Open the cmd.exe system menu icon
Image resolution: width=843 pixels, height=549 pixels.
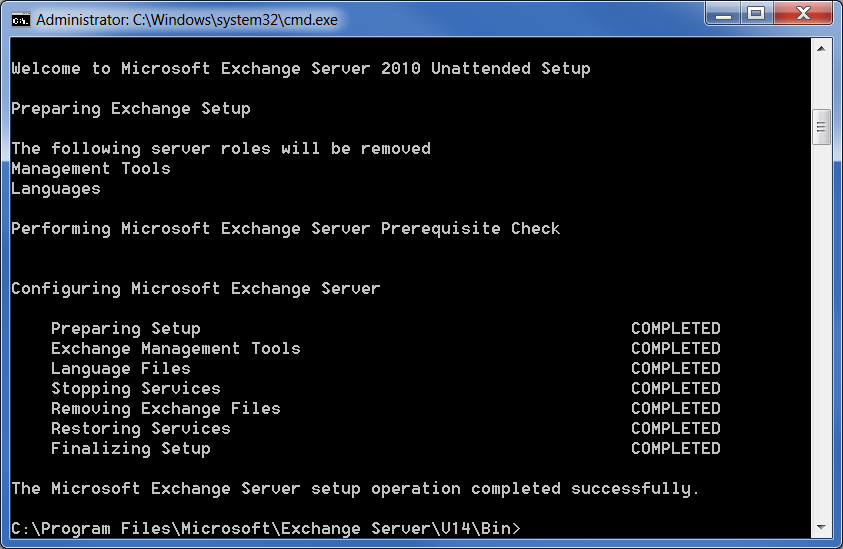click(x=20, y=20)
